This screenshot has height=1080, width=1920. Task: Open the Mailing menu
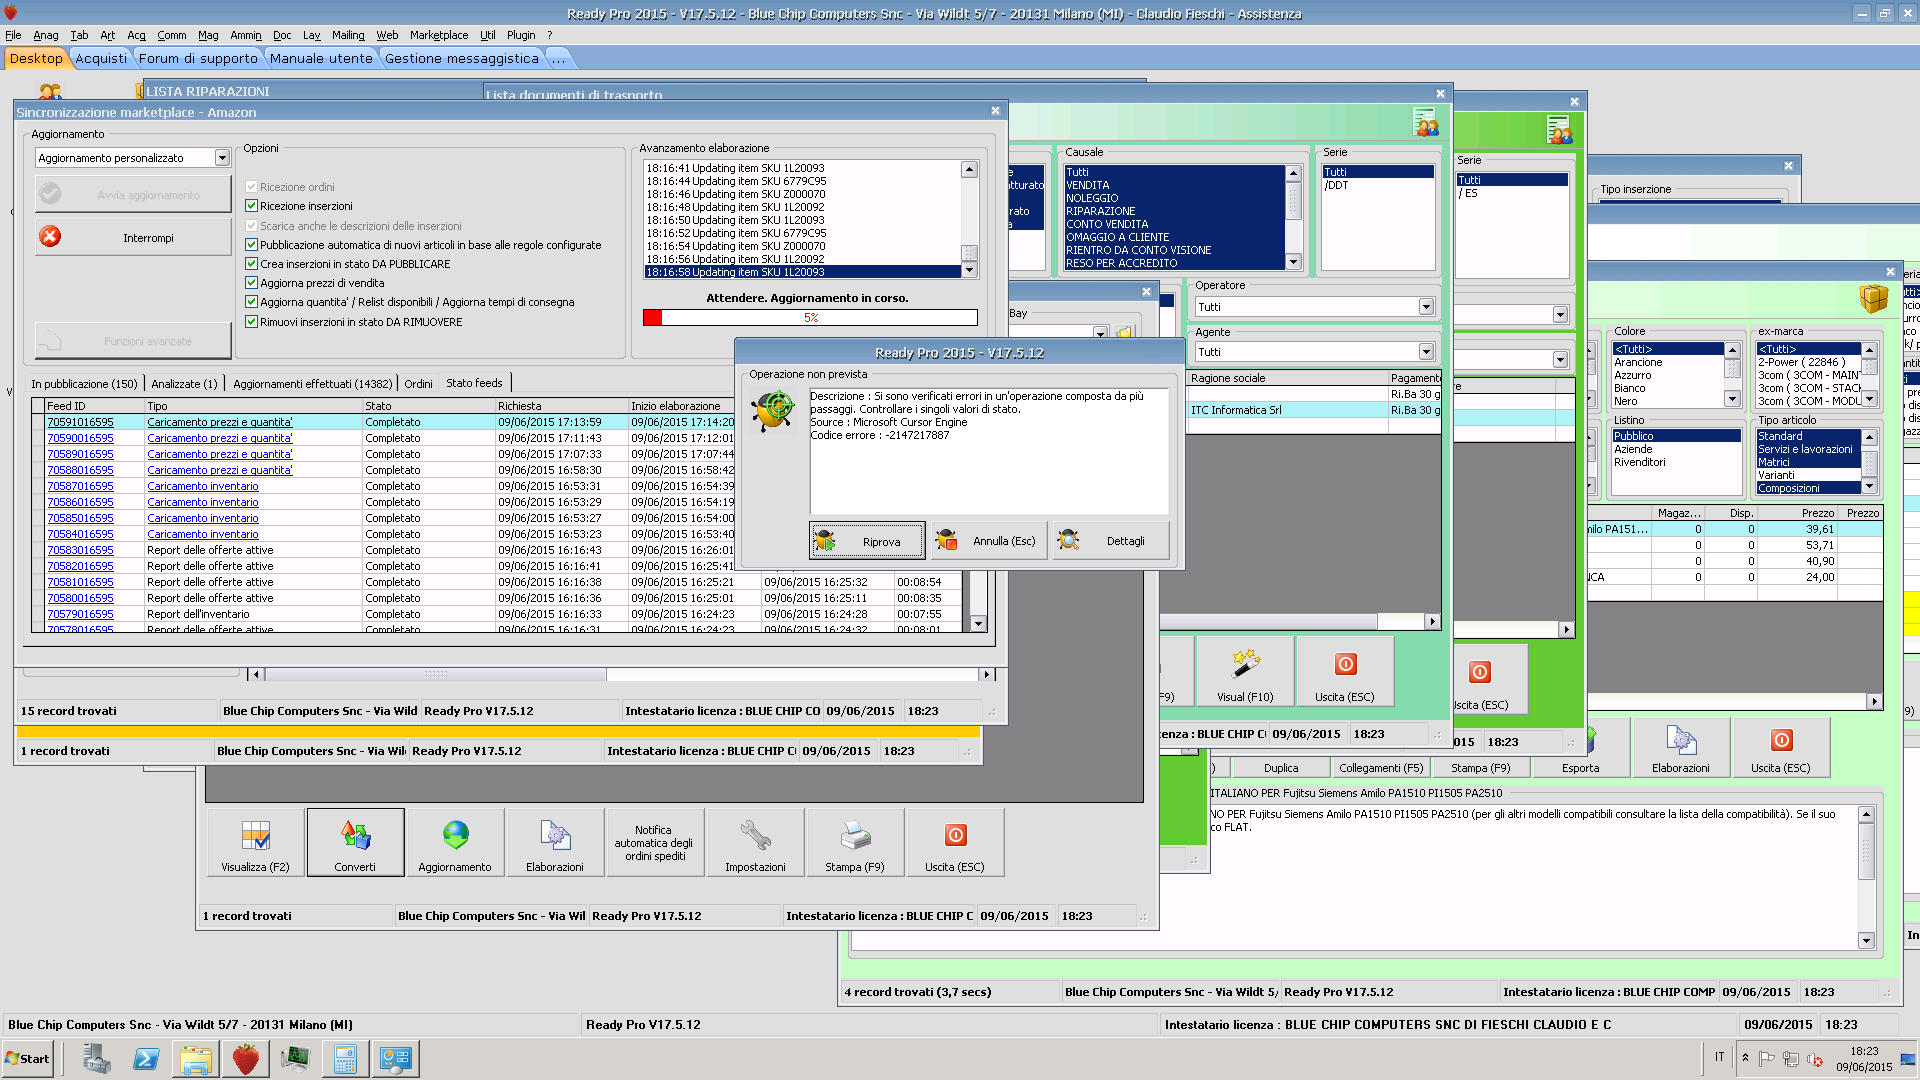[x=348, y=35]
